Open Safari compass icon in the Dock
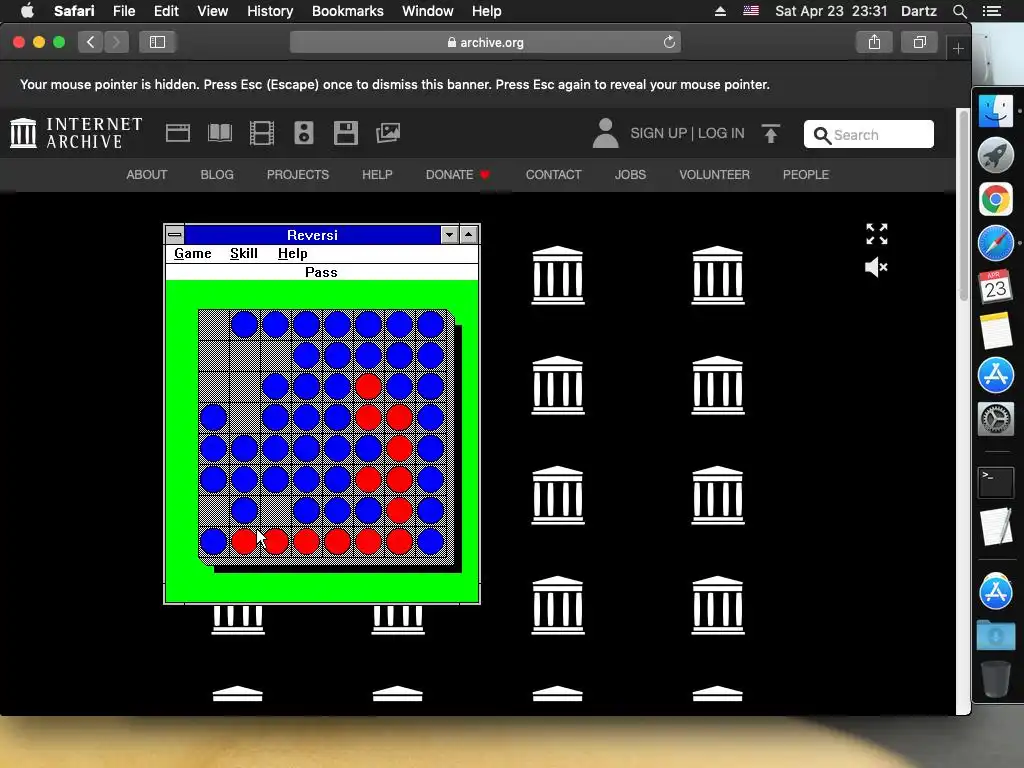1024x768 pixels. (995, 243)
